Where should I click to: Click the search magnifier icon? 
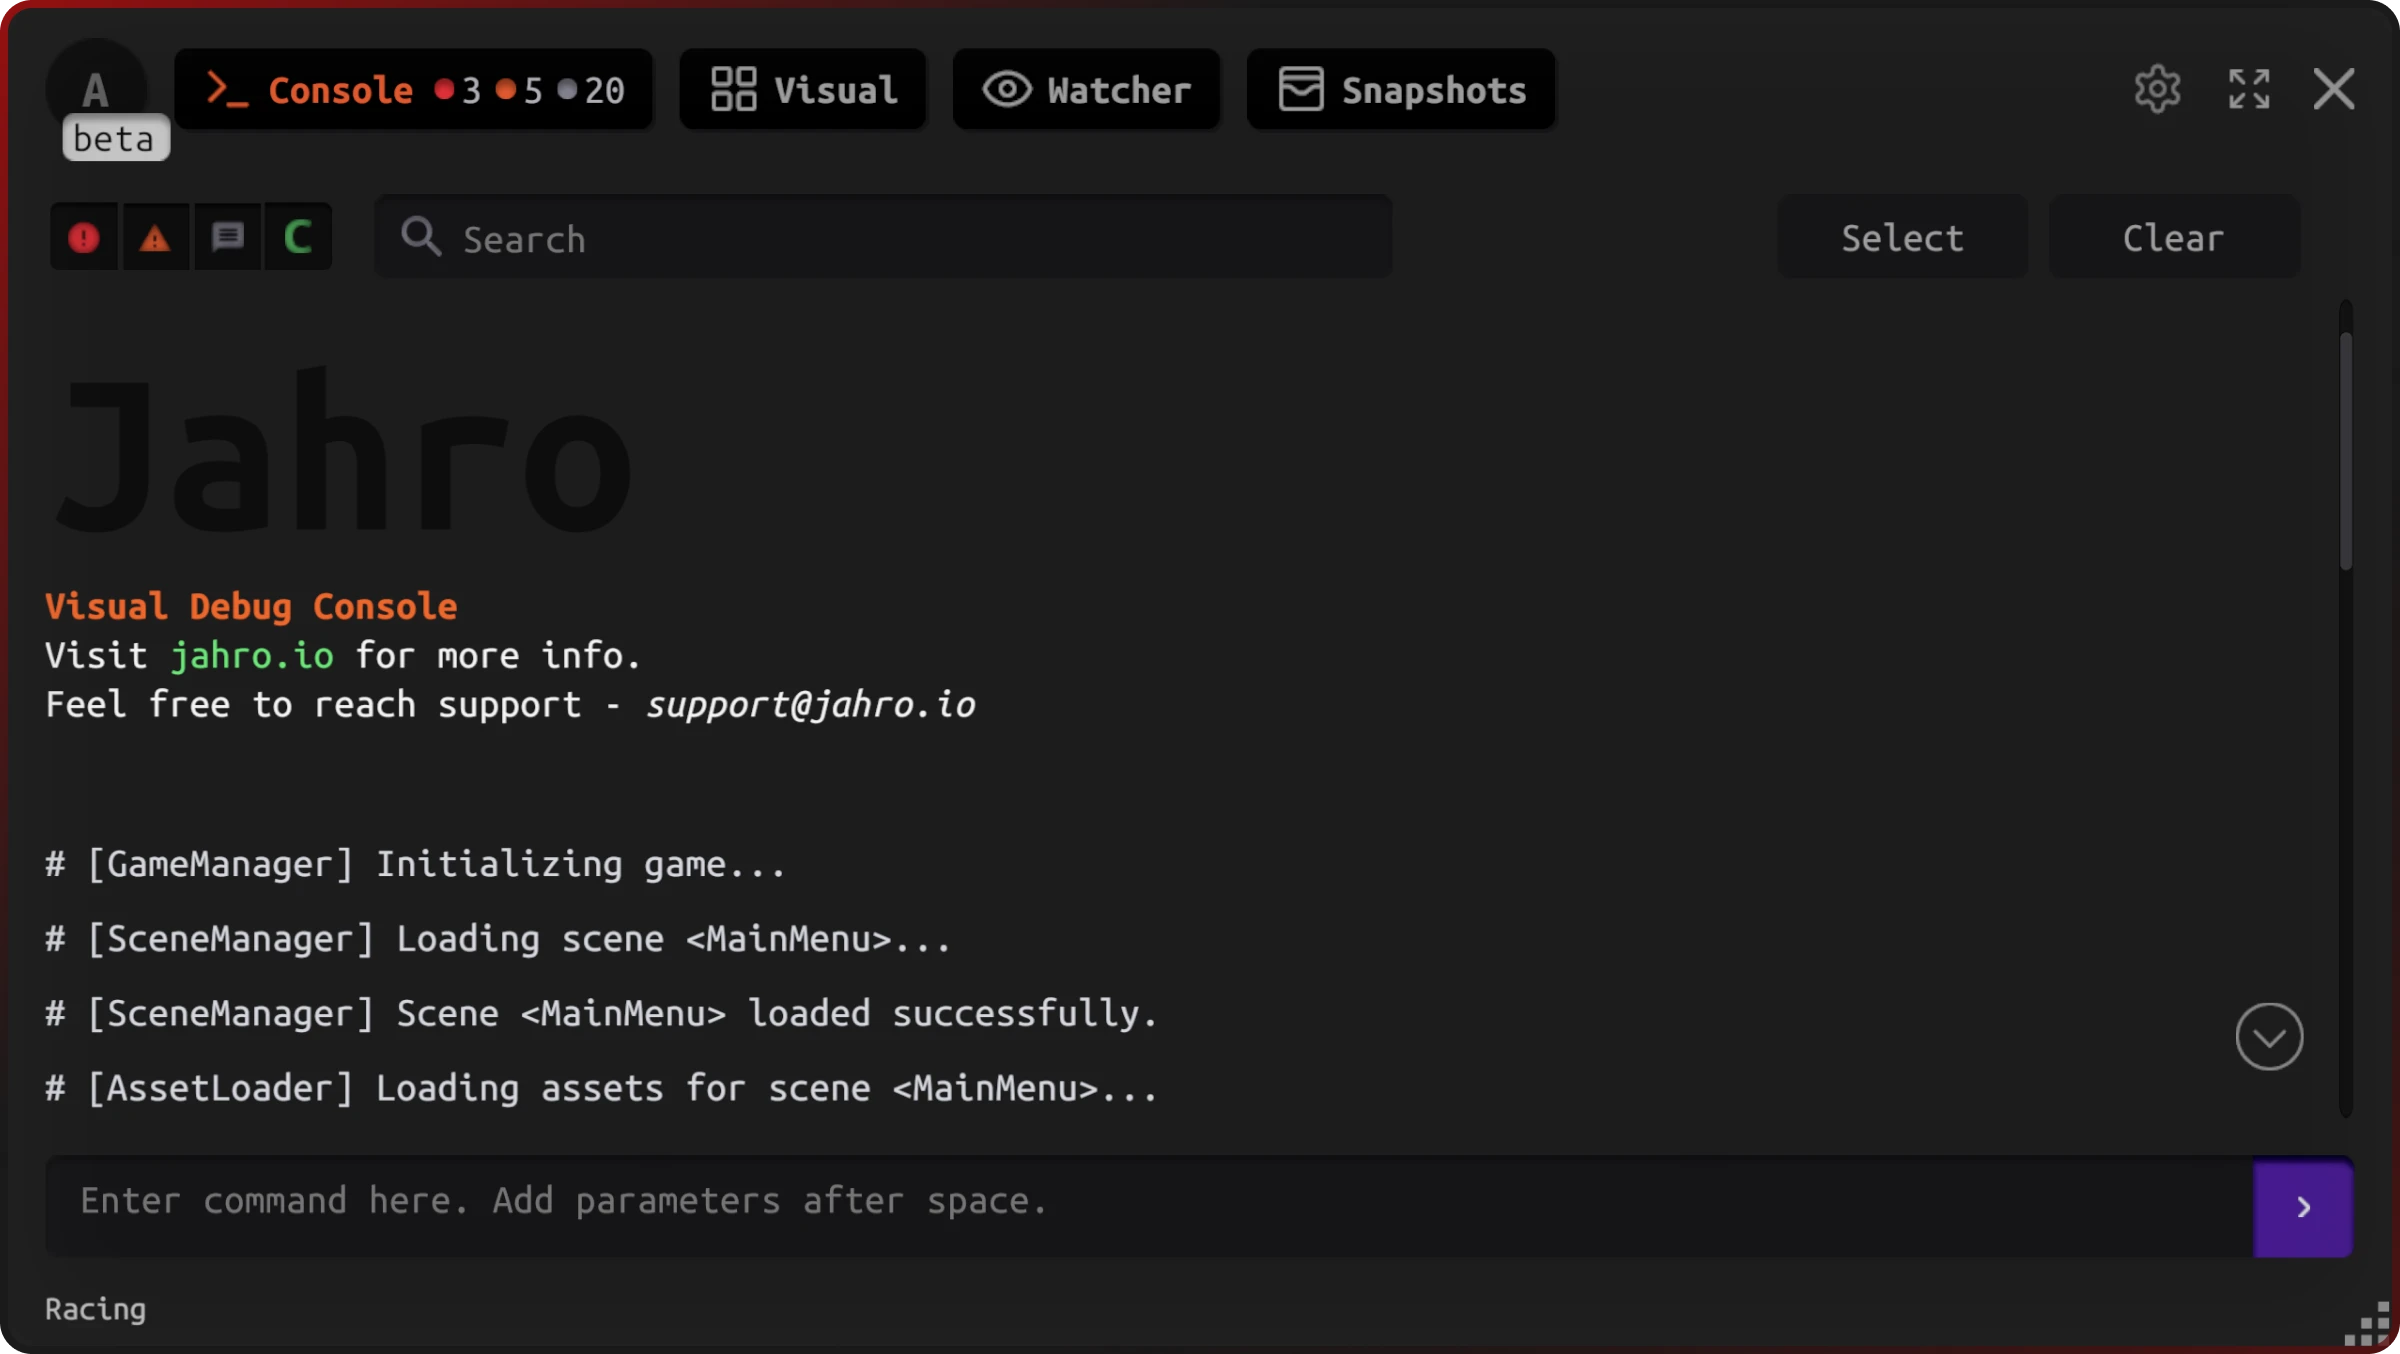coord(421,238)
